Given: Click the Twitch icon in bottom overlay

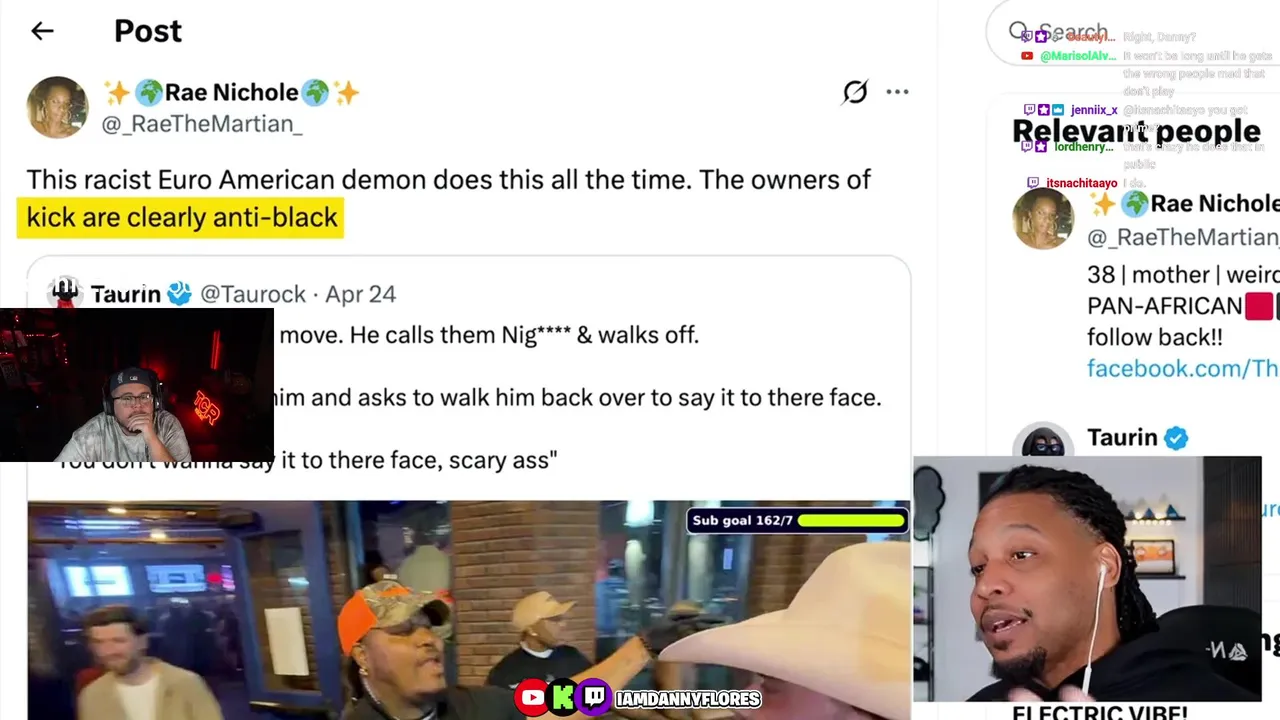Looking at the screenshot, I should tap(594, 698).
